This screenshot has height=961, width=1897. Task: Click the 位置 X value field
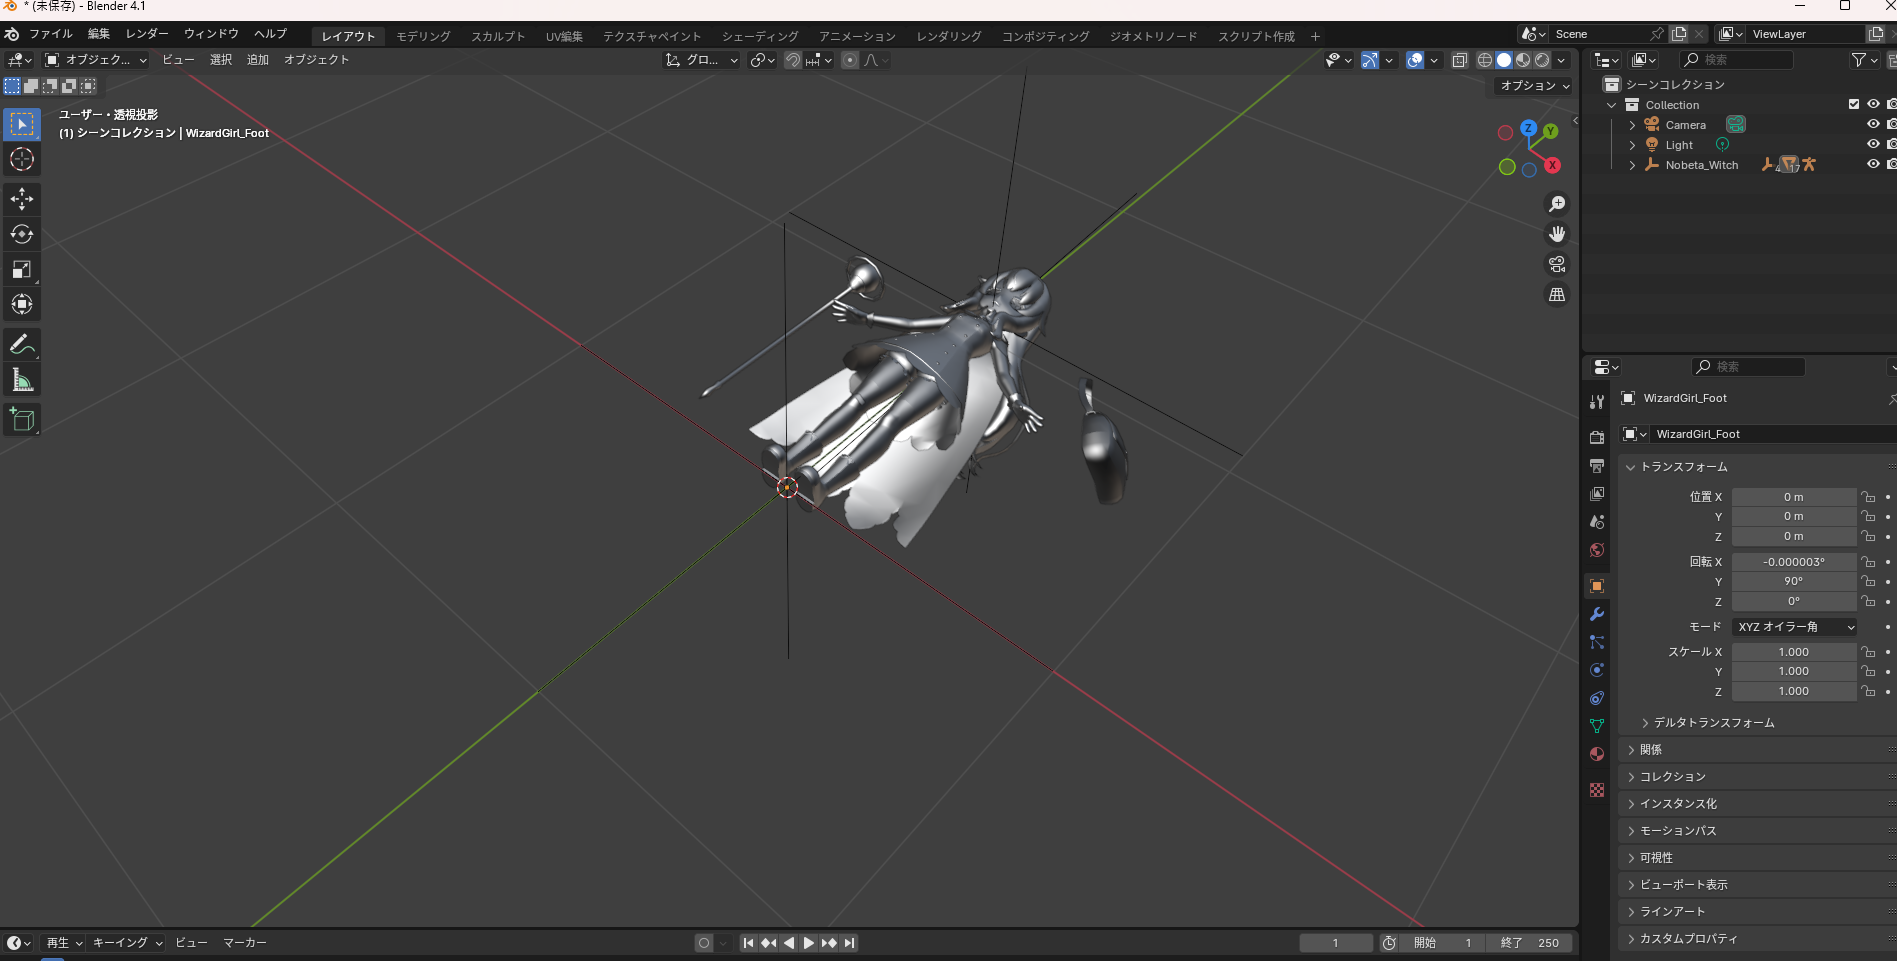point(1794,497)
